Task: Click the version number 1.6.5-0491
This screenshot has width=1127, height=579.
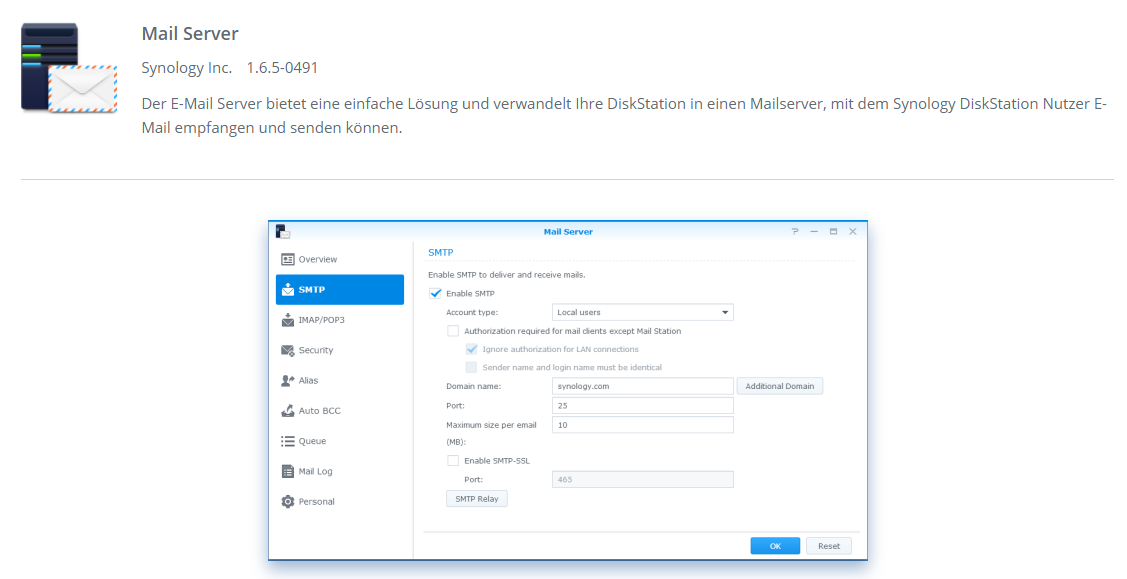Action: [x=282, y=68]
